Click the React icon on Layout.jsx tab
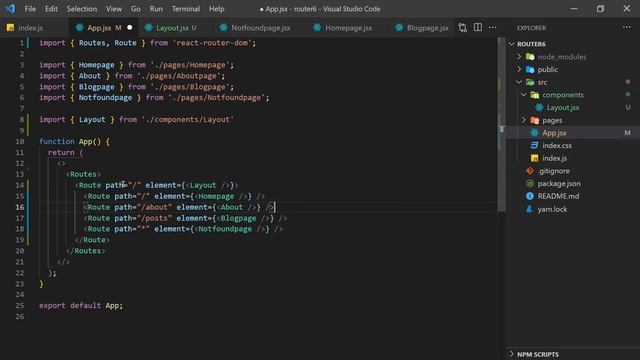Image resolution: width=640 pixels, height=360 pixels. 149,28
